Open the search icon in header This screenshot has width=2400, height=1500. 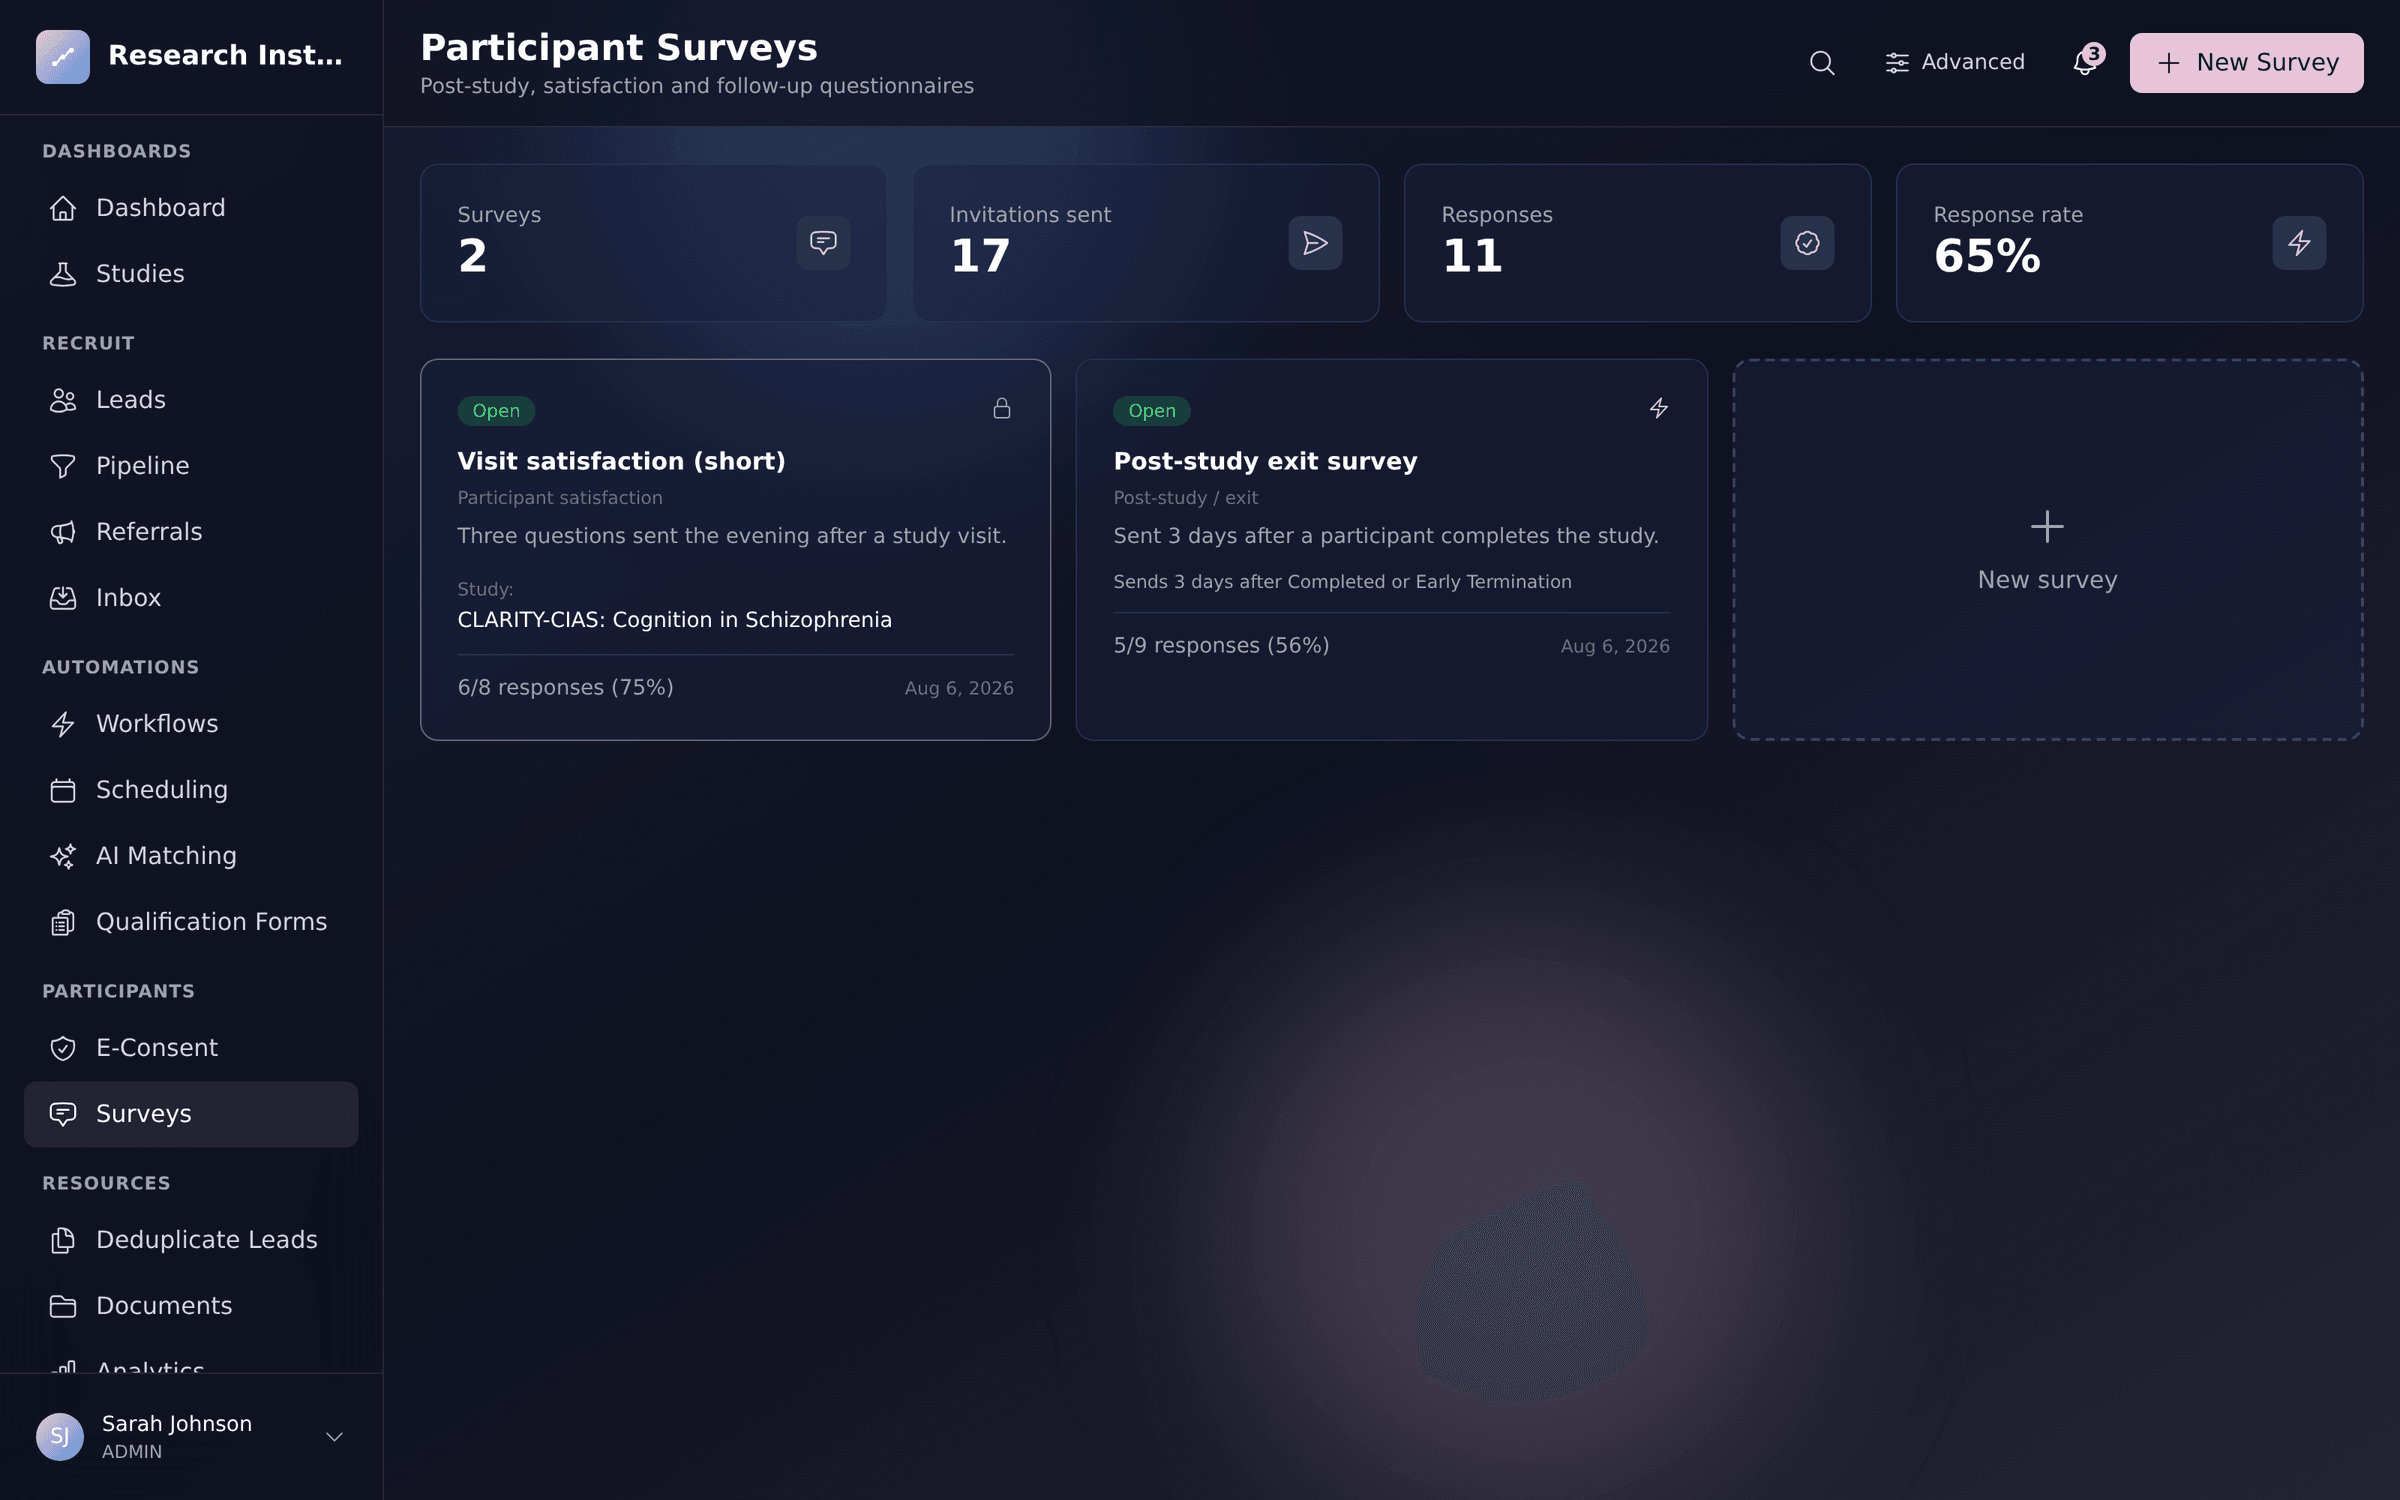1822,63
